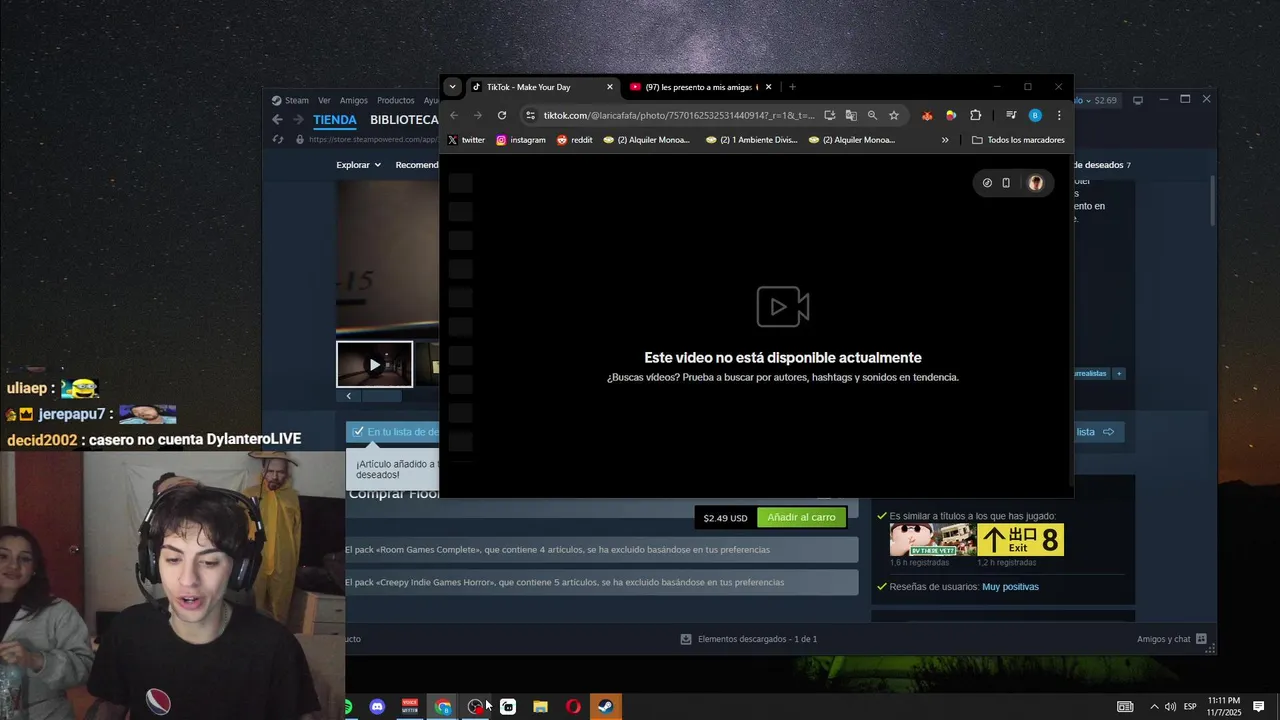The height and width of the screenshot is (720, 1280).
Task: Go to the TIENDA section in Steam
Action: [x=335, y=120]
